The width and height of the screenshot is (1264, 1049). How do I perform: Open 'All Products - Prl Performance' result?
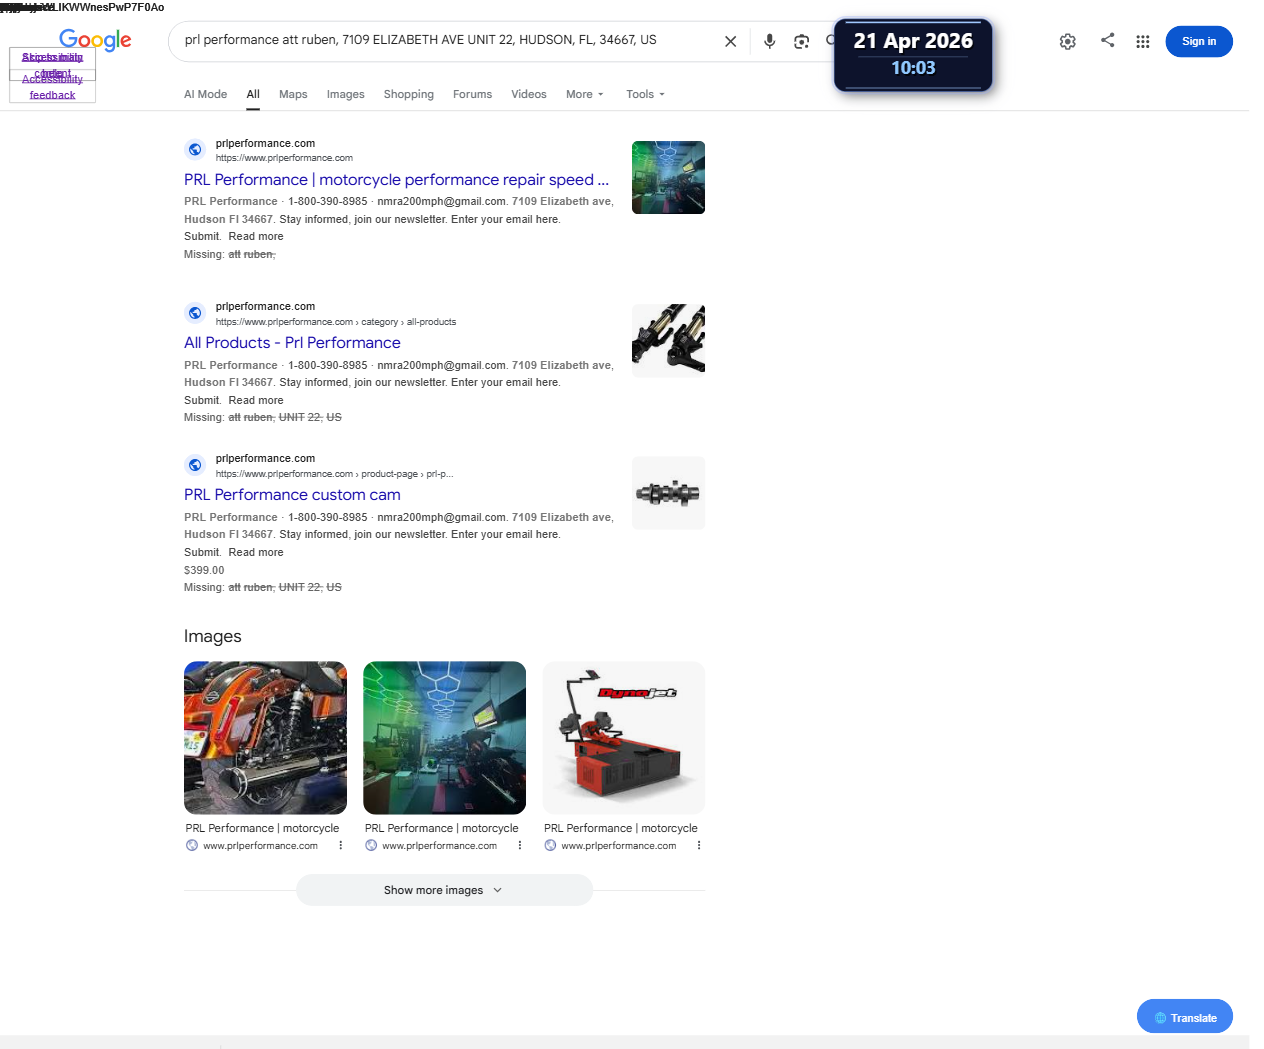pyautogui.click(x=292, y=343)
